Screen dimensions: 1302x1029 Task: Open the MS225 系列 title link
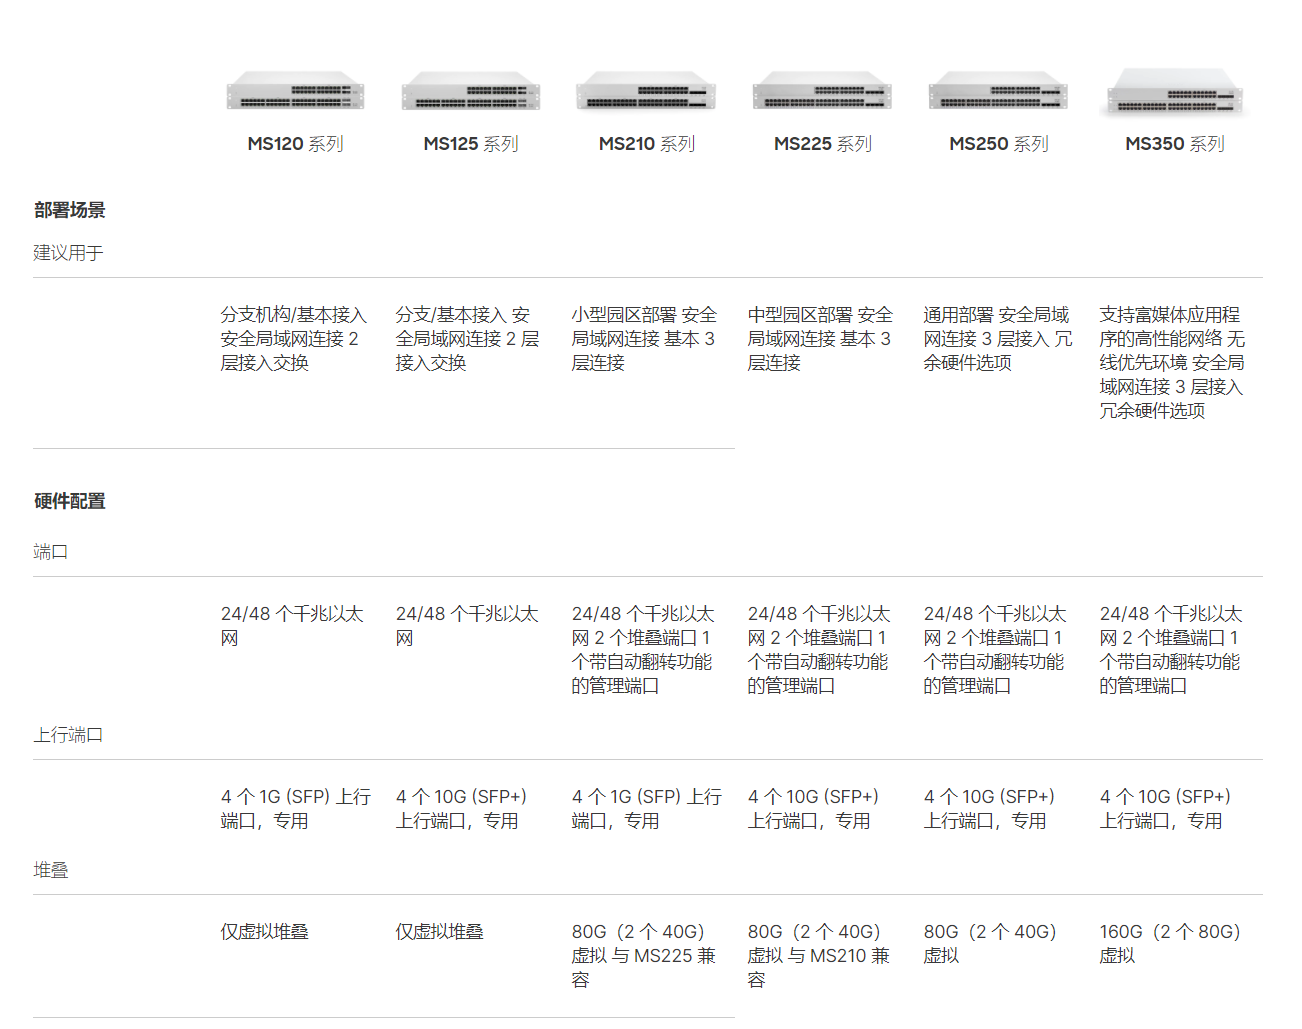pyautogui.click(x=822, y=144)
